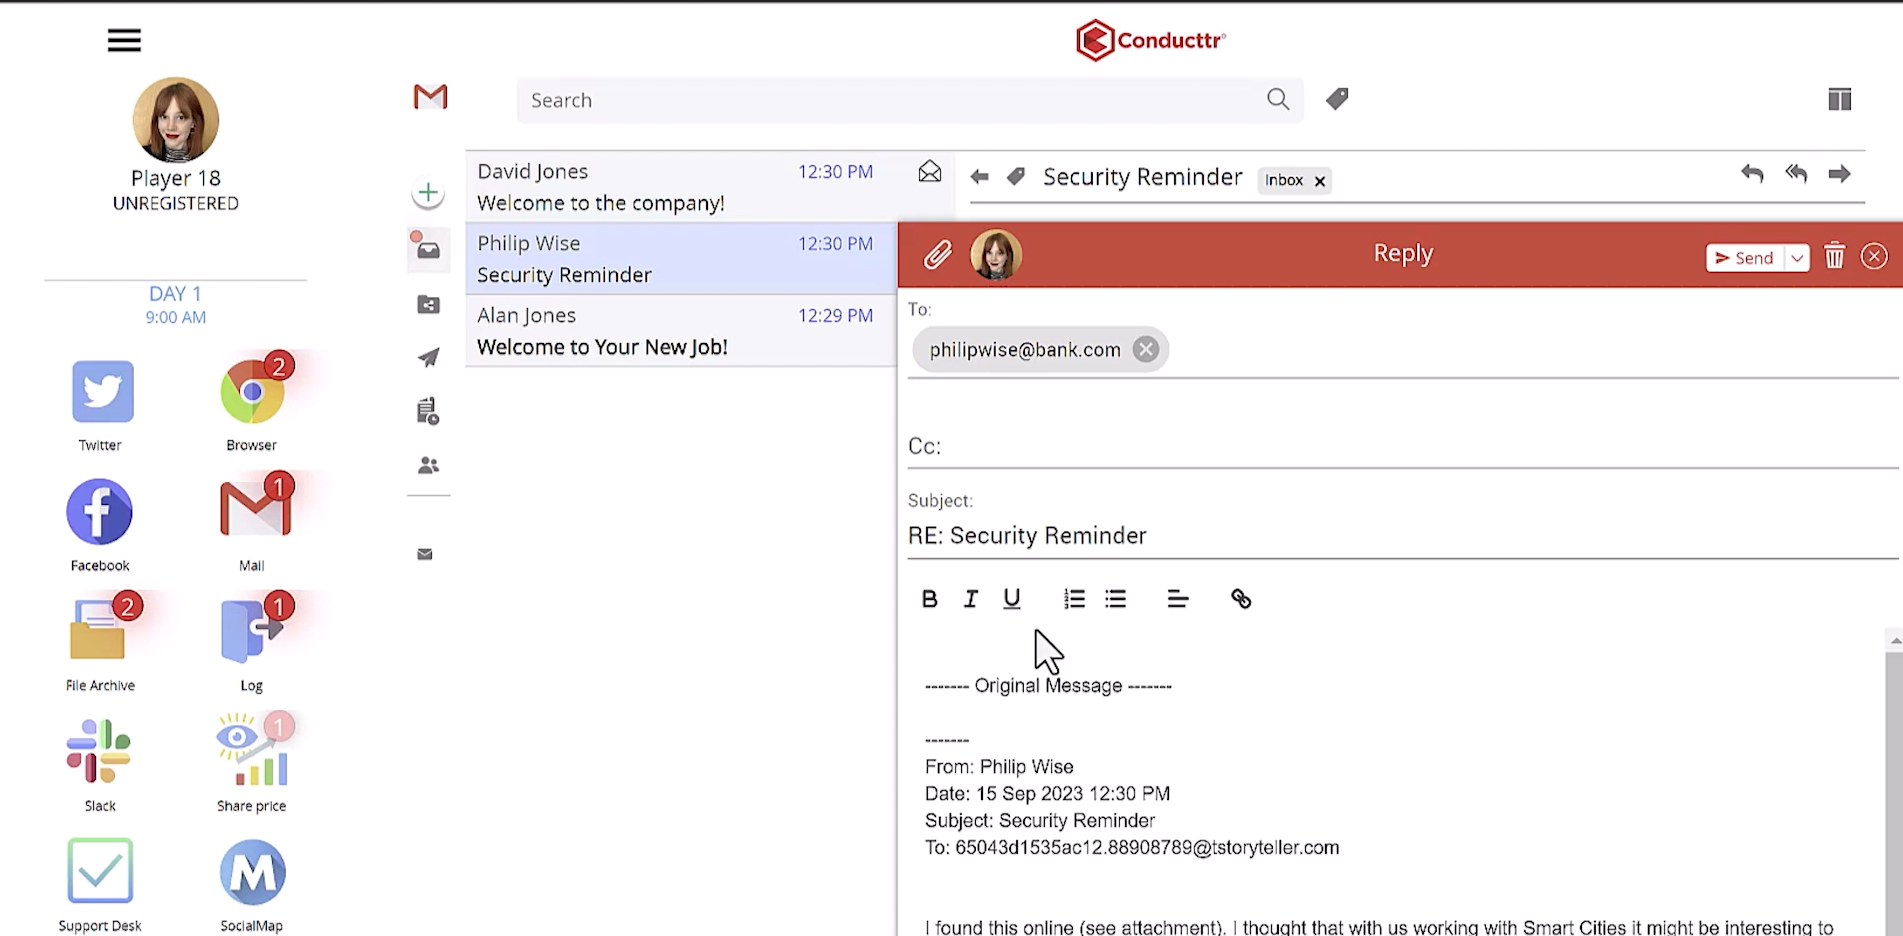Toggle underline formatting

point(1012,599)
